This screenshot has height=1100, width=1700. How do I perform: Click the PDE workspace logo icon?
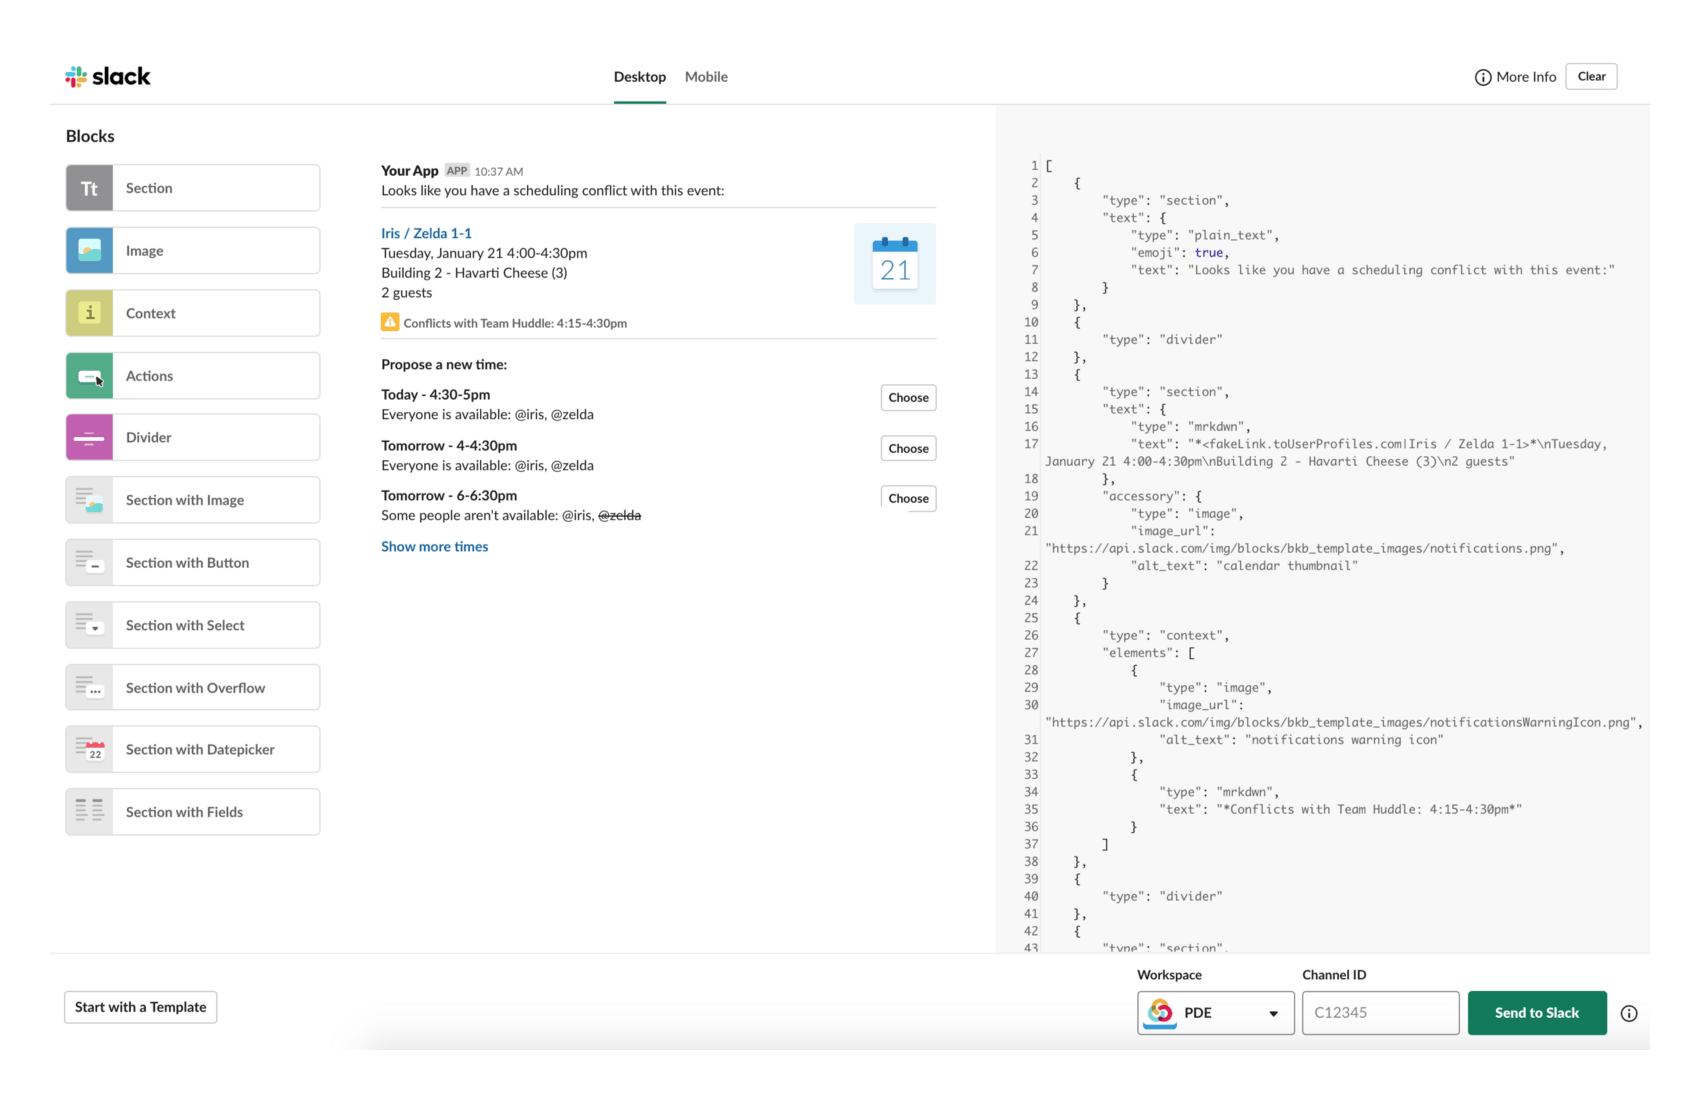click(1161, 1012)
